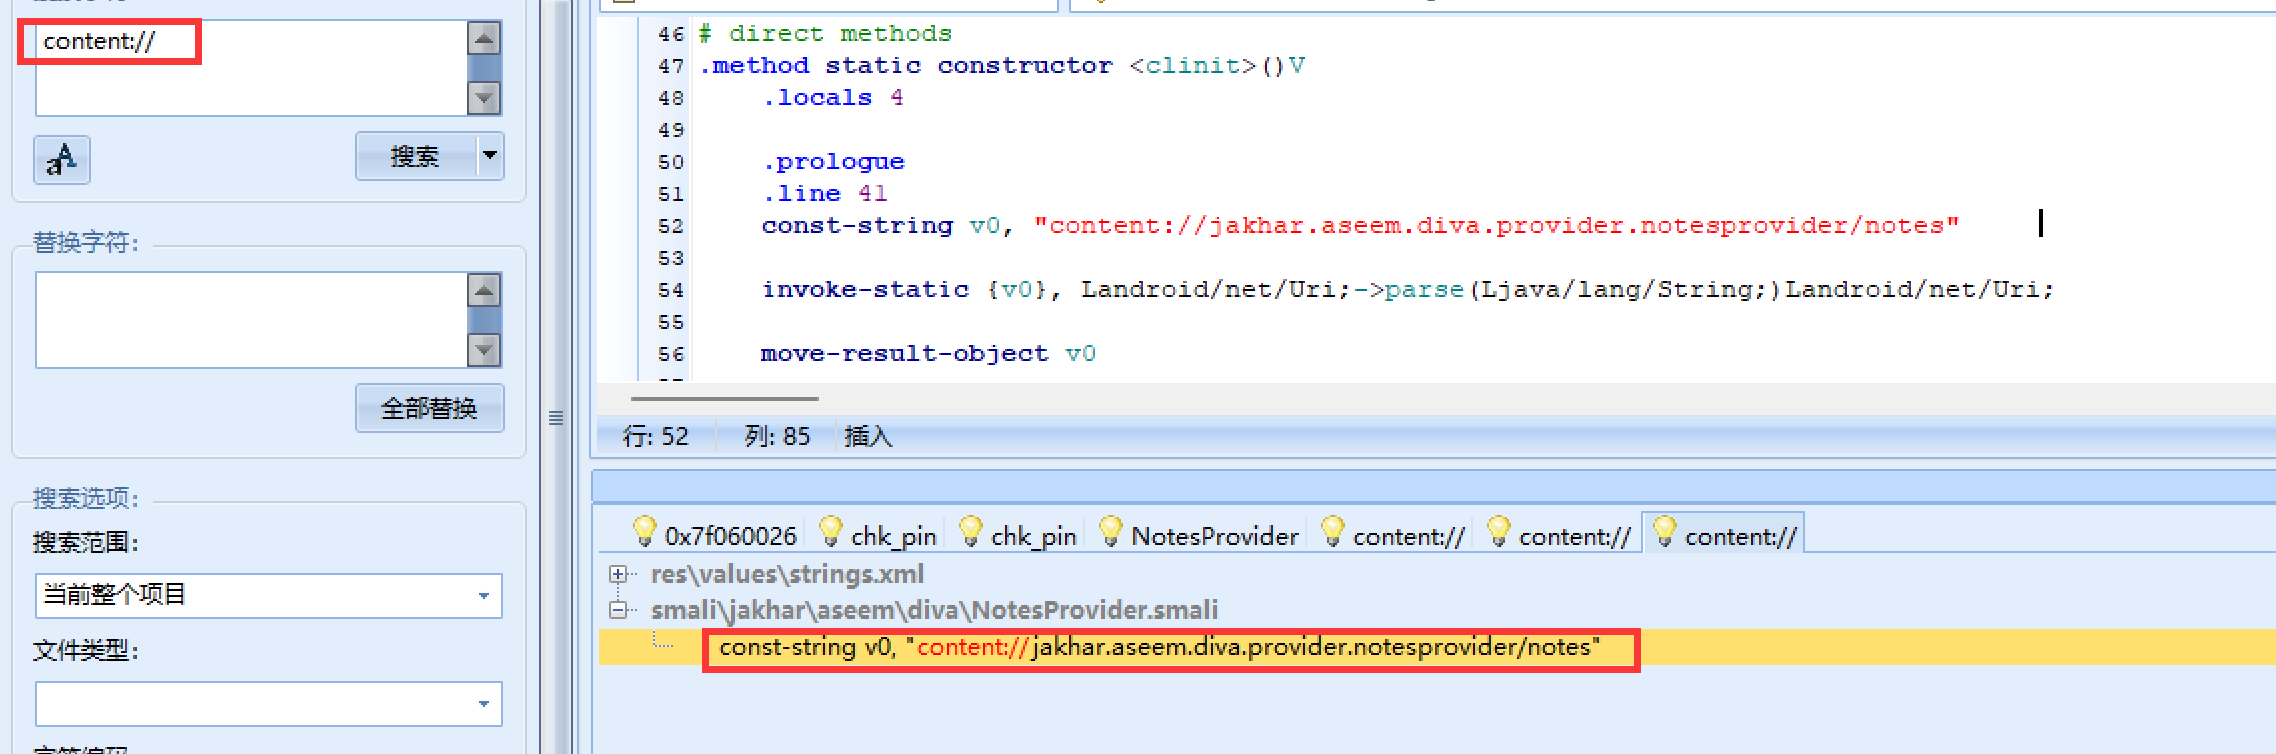
Task: Click '.prologue' on line 50
Action: click(833, 162)
